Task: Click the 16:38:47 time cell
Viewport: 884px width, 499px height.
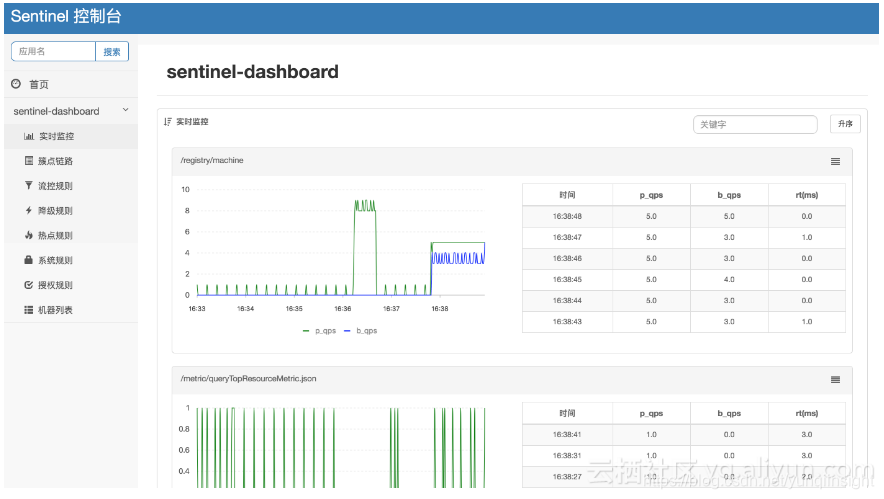Action: click(x=567, y=237)
